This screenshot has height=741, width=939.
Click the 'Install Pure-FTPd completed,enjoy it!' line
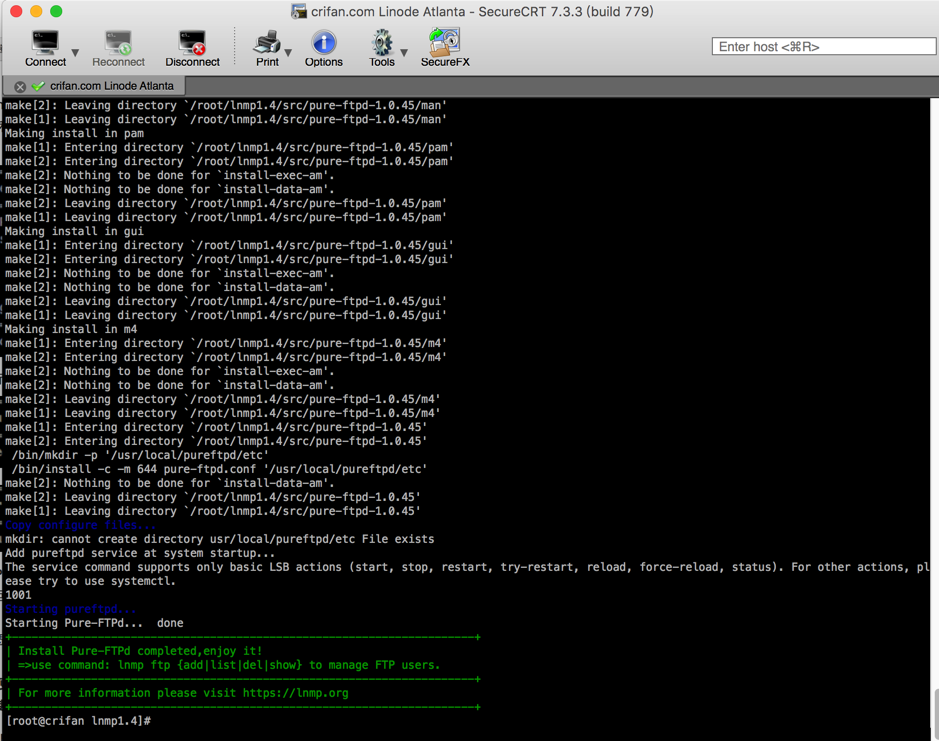(140, 651)
